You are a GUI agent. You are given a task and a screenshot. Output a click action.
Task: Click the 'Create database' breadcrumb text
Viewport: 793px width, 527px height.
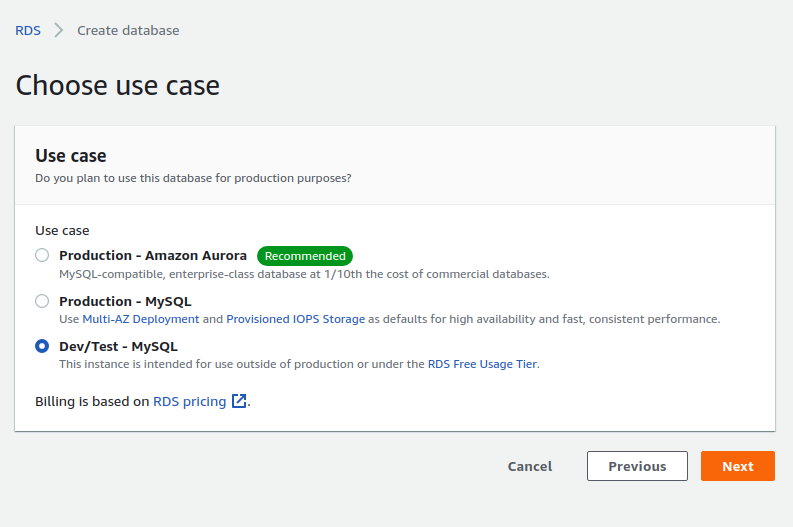point(128,30)
